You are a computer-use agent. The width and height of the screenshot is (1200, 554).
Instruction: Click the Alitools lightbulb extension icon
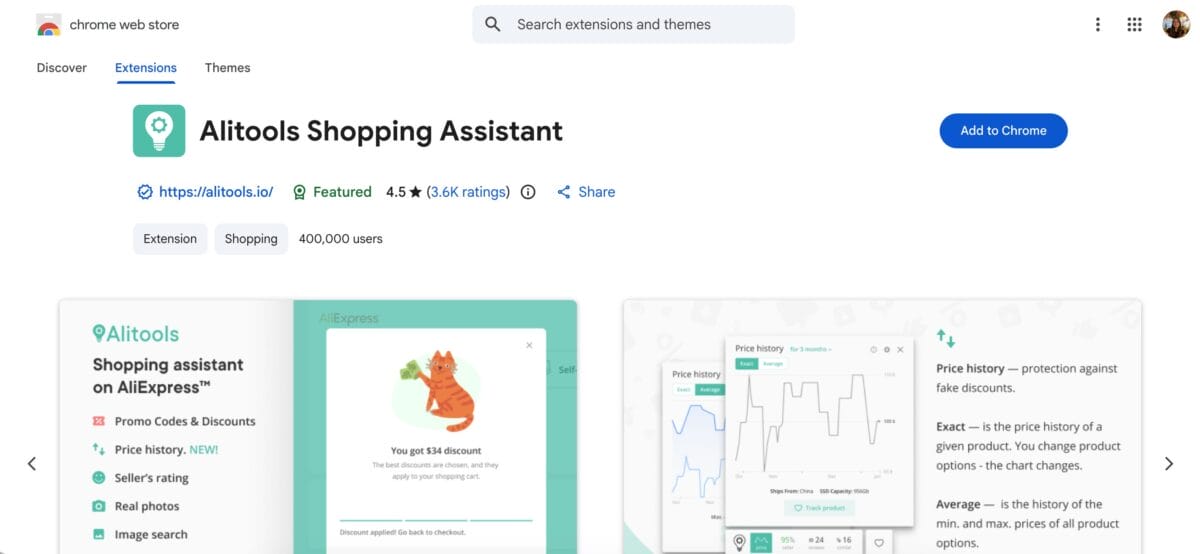point(159,131)
